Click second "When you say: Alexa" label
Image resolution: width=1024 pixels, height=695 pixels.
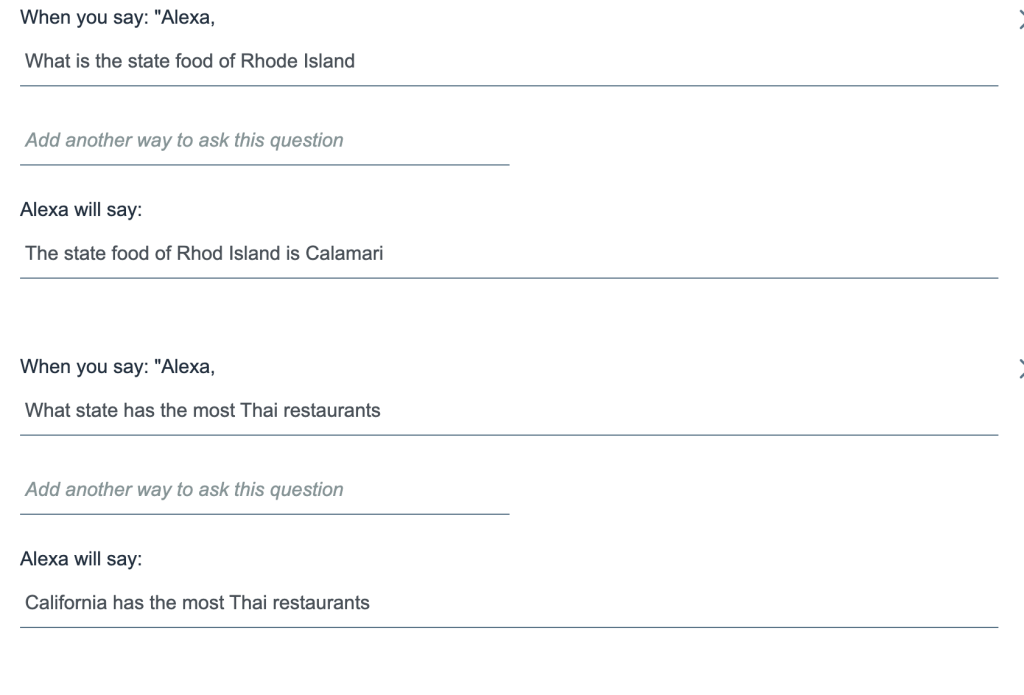pyautogui.click(x=117, y=367)
